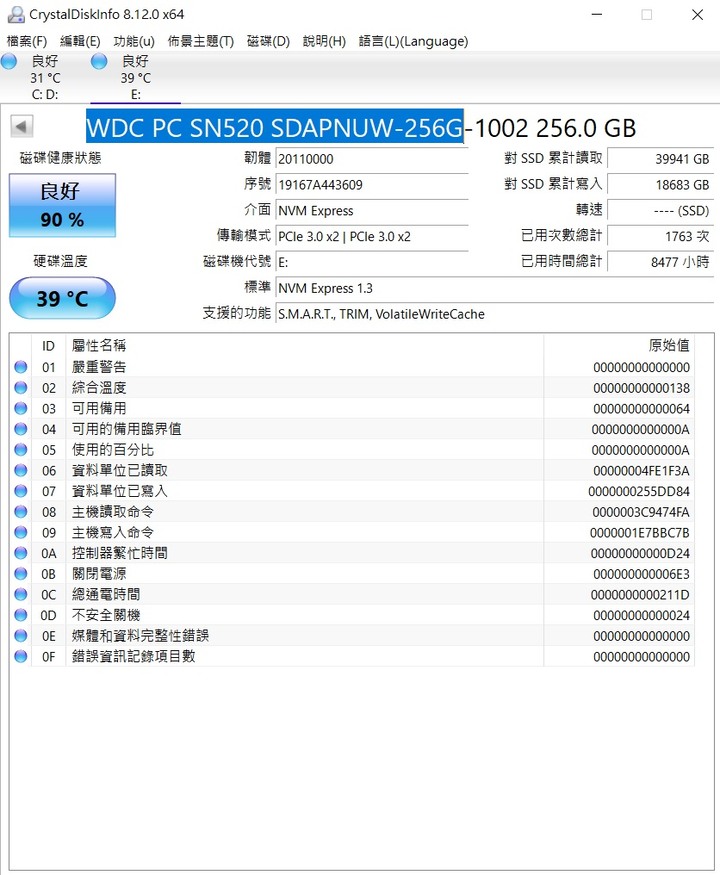Click the status dot for attribute 03 可用備用
This screenshot has width=720, height=875.
(21, 408)
